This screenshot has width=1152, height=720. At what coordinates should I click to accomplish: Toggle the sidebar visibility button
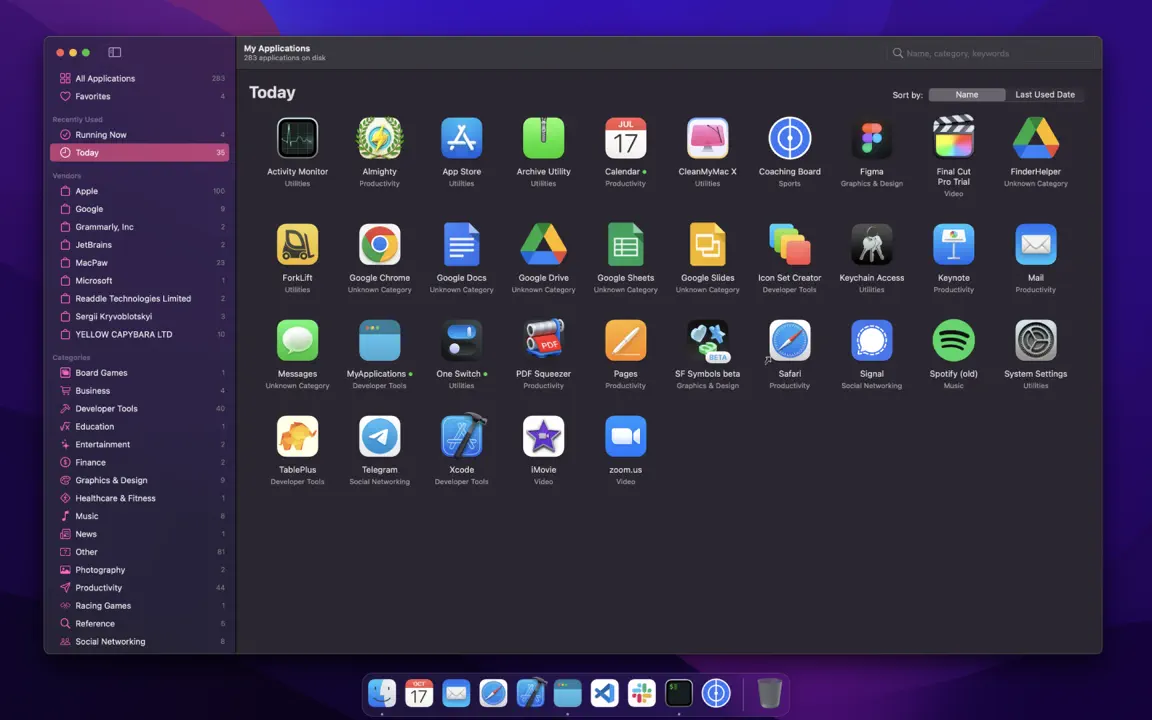click(115, 52)
